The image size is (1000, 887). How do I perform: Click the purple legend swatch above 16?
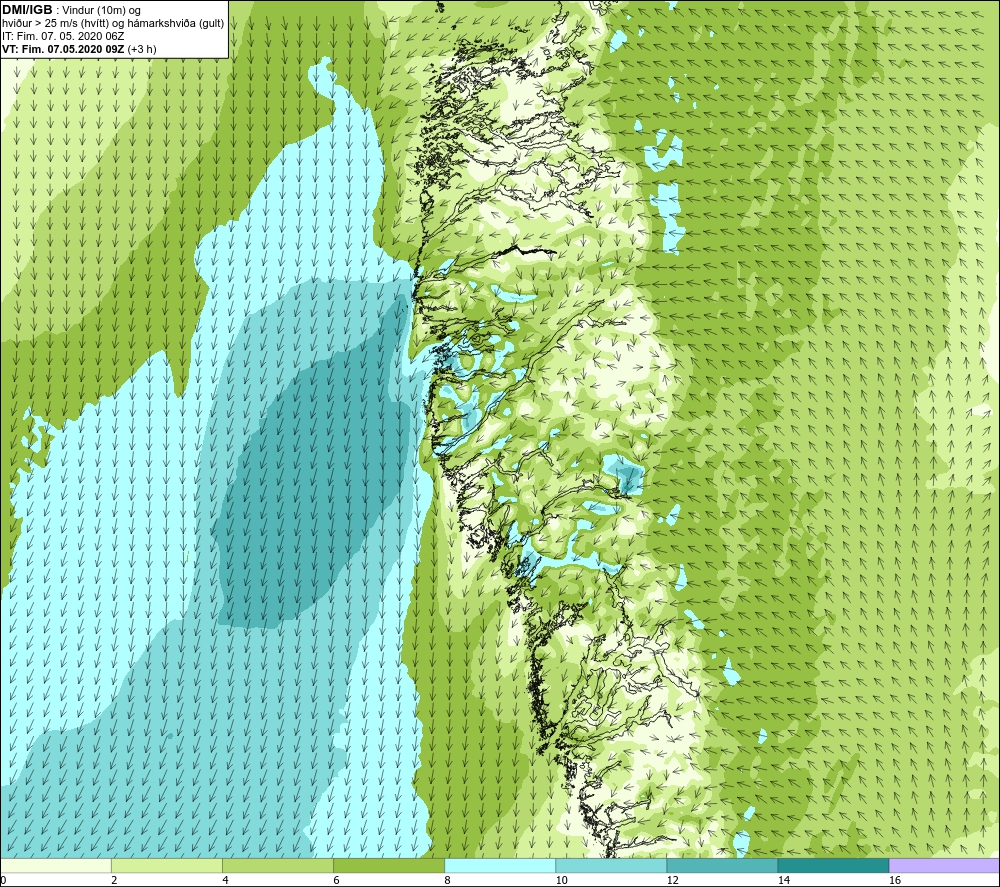pos(944,865)
